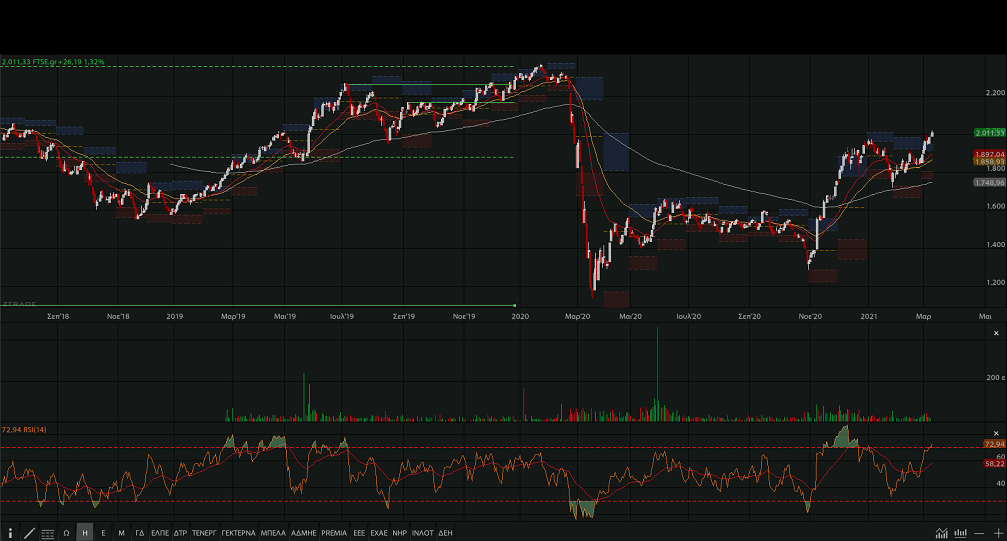Viewport: 1007px width, 541px height.
Task: Load the ΜΠΕΛΑ symbol chart
Action: (x=272, y=533)
